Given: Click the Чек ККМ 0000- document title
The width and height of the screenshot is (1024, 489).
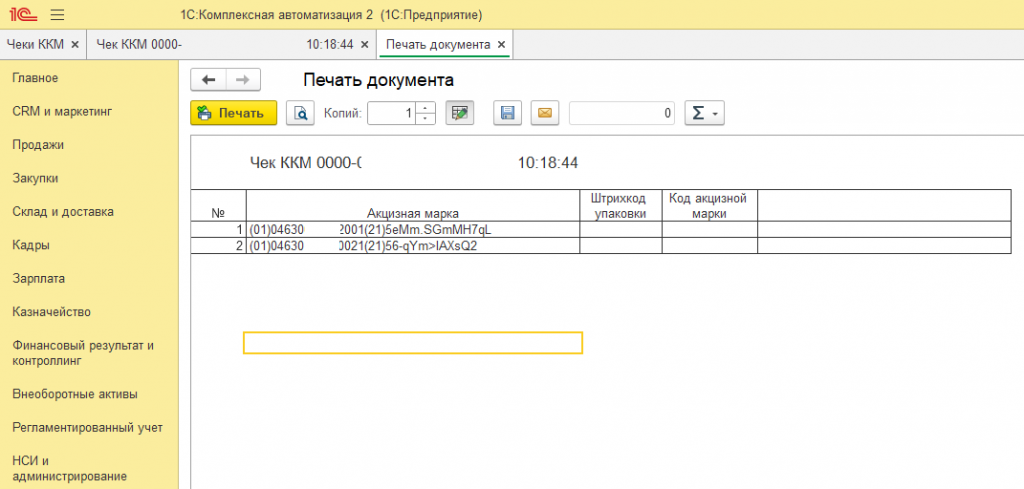Looking at the screenshot, I should tap(306, 163).
